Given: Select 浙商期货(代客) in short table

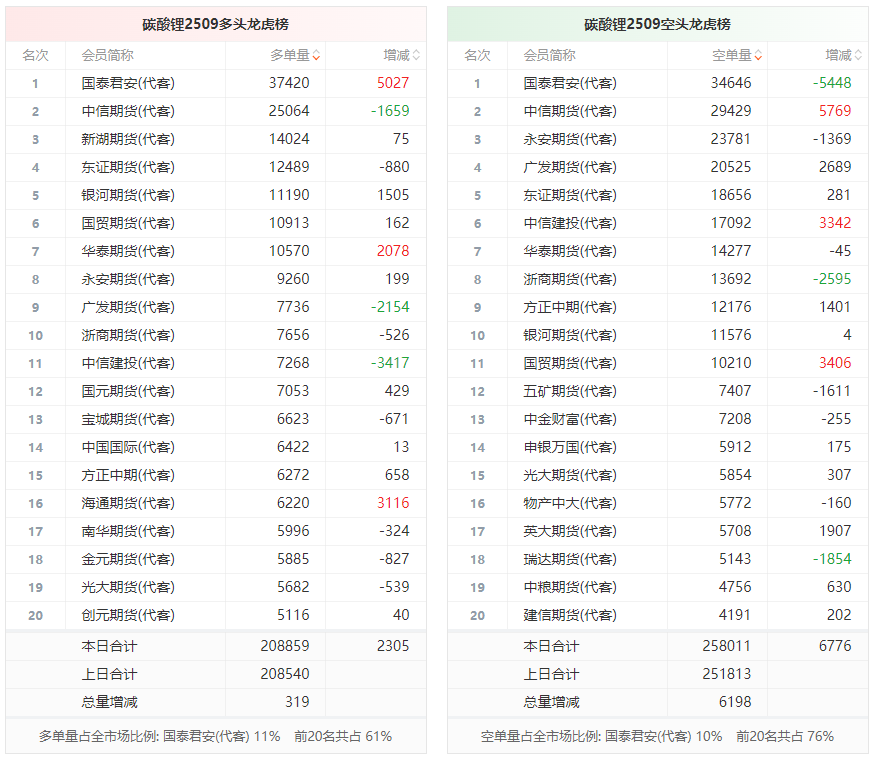Looking at the screenshot, I should [x=570, y=279].
